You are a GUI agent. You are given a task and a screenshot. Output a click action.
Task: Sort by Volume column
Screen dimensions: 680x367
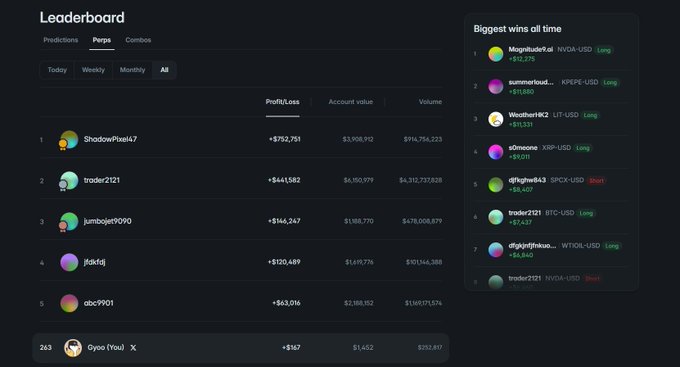430,102
